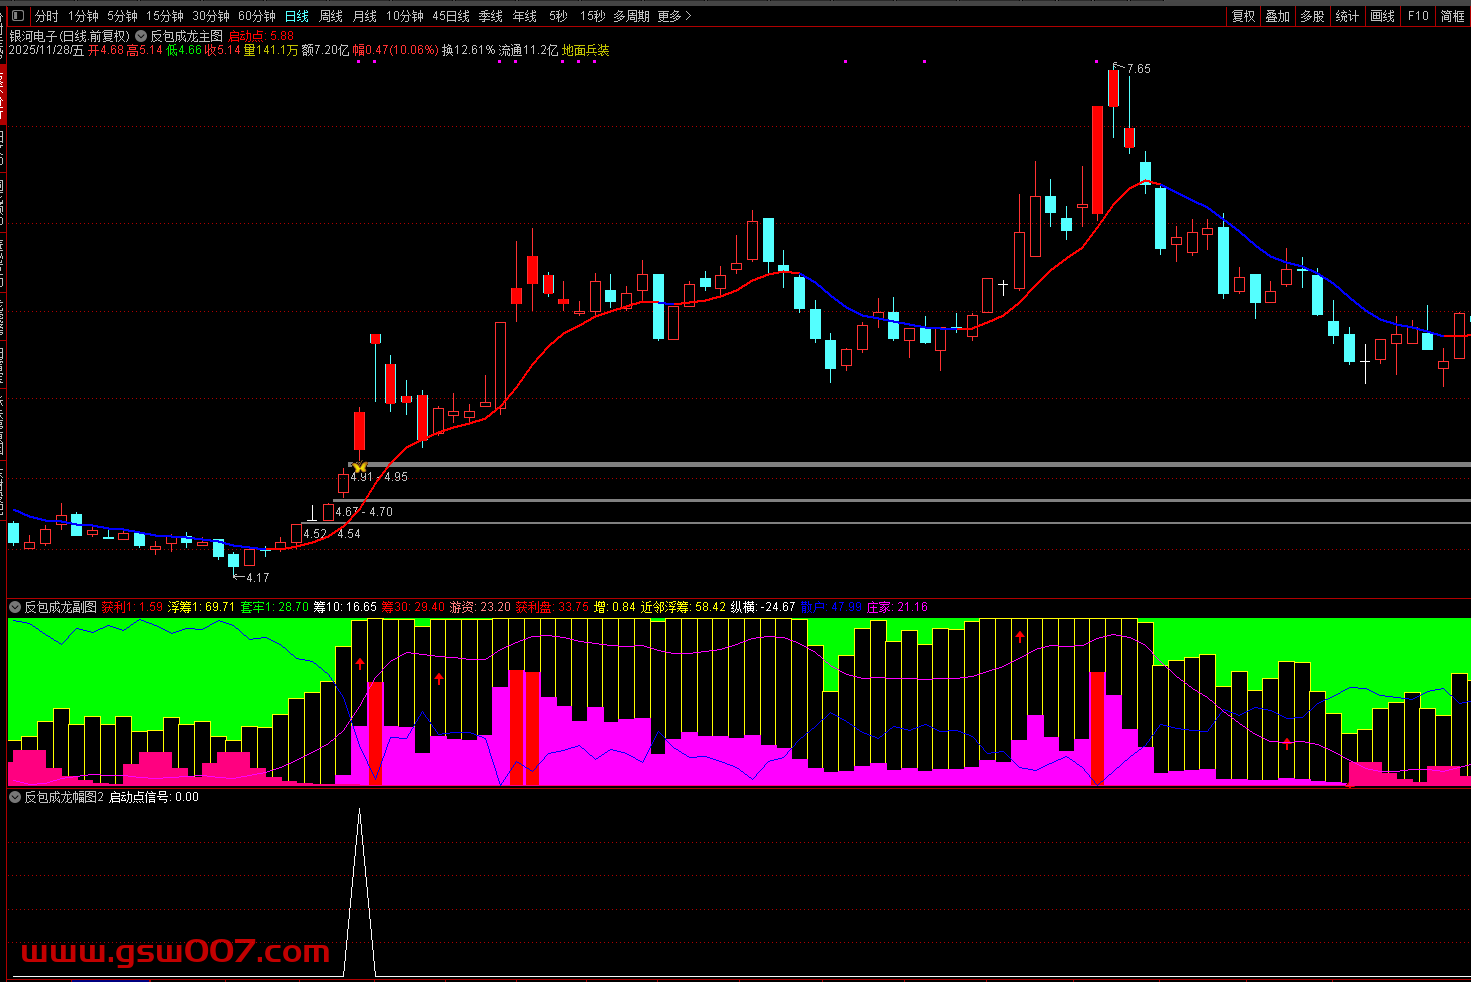
Task: Click 更多 to show more periods
Action: point(673,16)
